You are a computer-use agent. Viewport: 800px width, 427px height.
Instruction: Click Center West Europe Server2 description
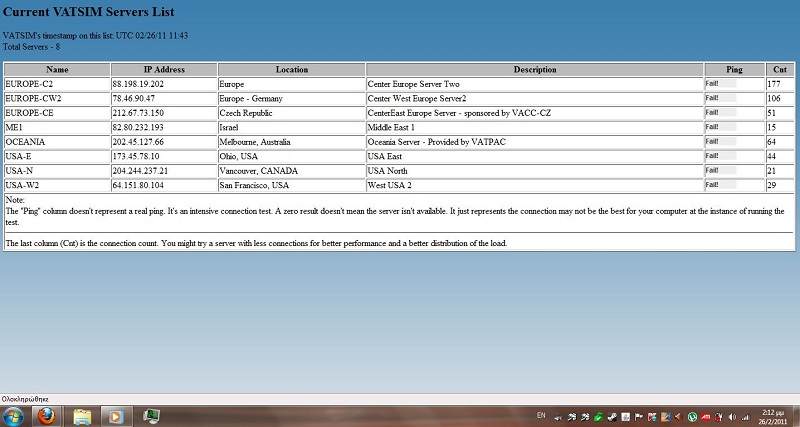pos(417,98)
